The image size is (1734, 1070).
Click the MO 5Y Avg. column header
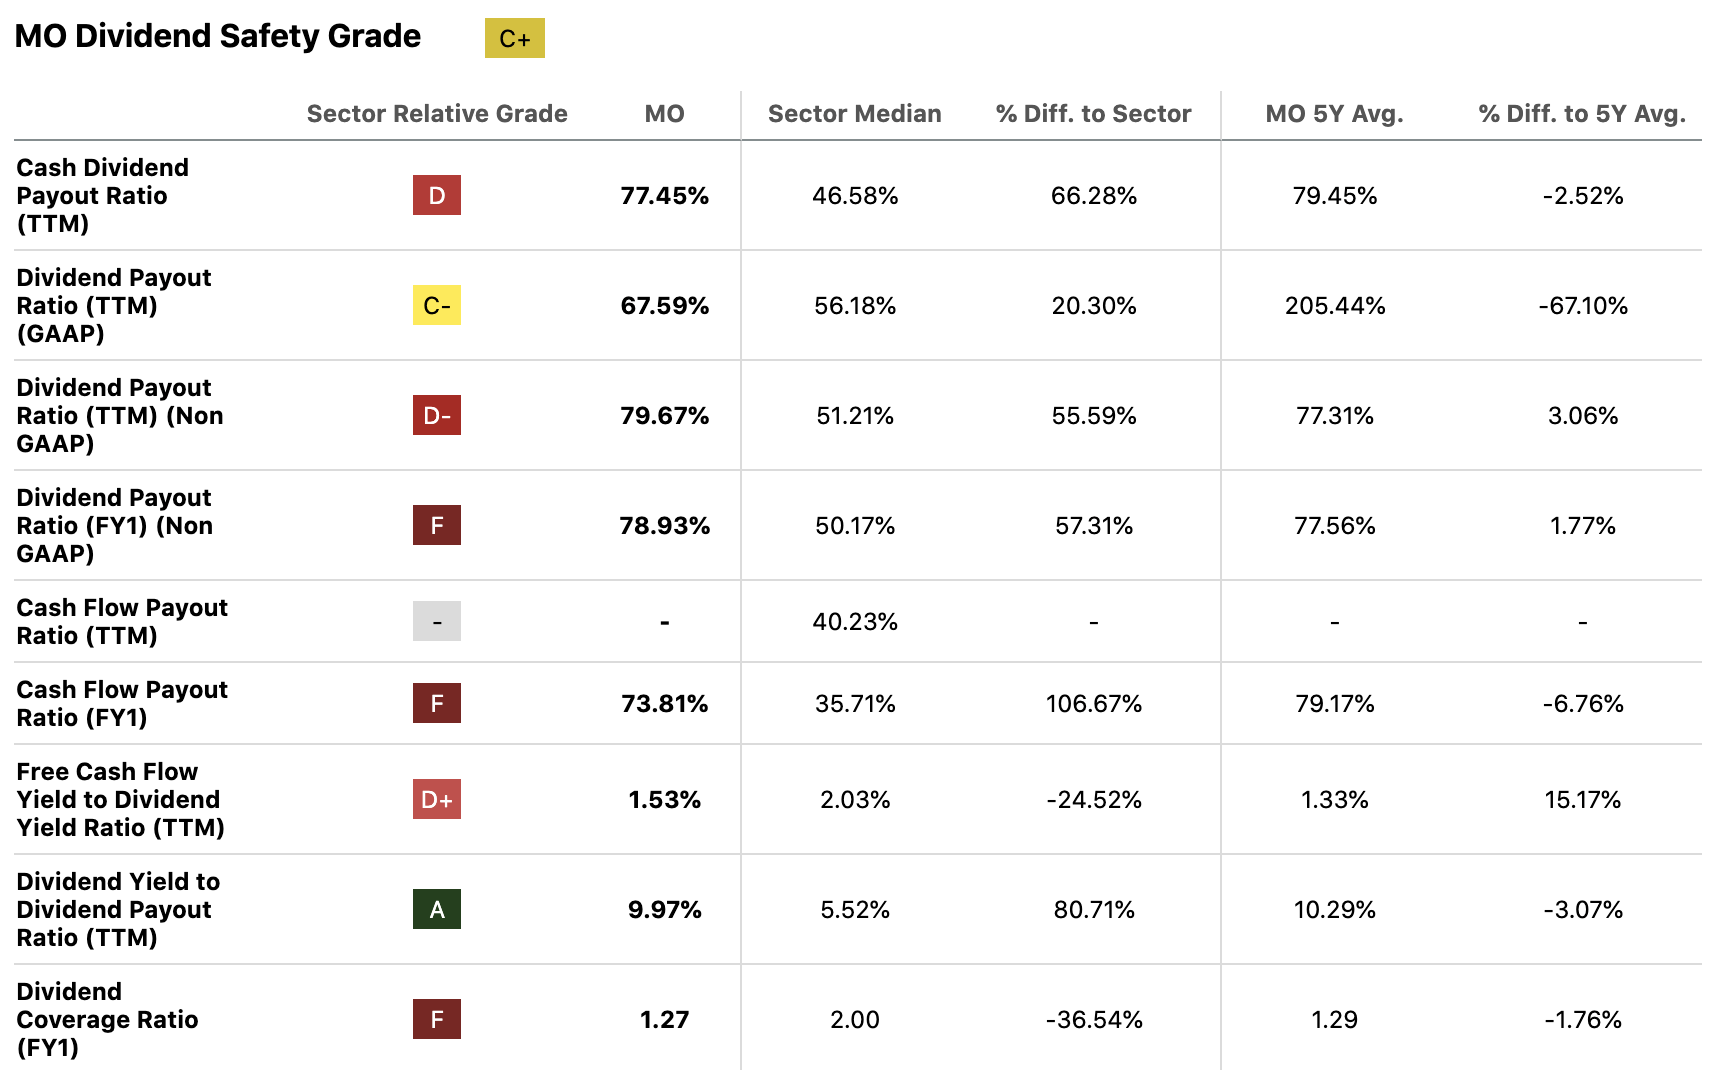tap(1334, 114)
